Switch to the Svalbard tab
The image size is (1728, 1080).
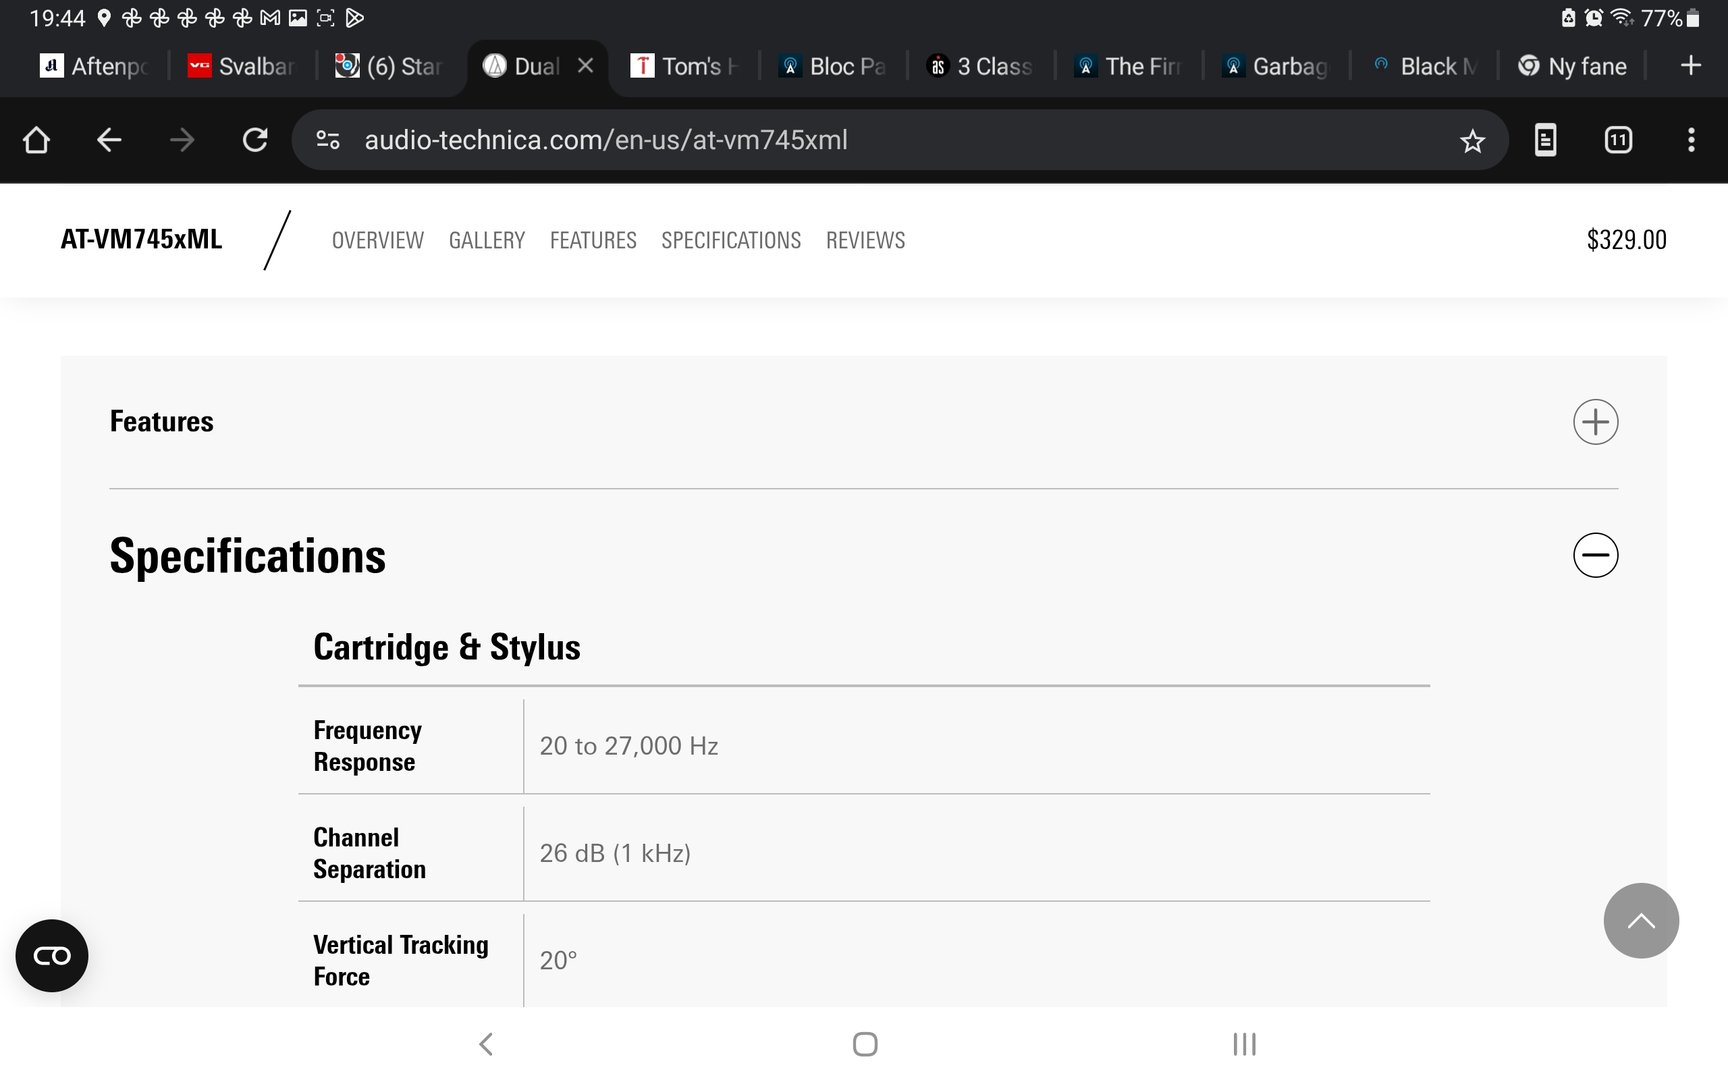click(241, 67)
